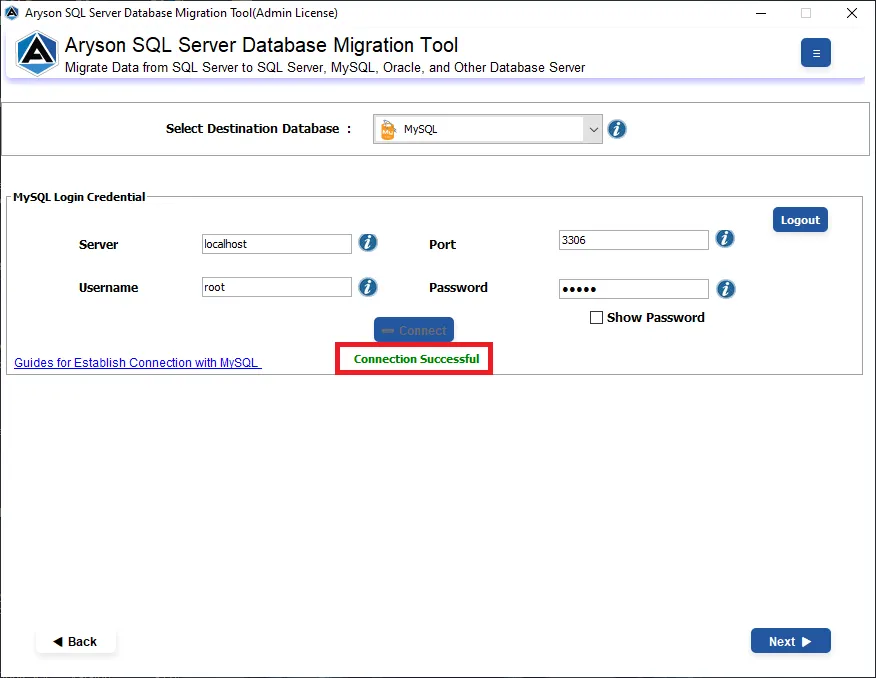The height and width of the screenshot is (678, 876).
Task: Click the Password input field
Action: [634, 289]
